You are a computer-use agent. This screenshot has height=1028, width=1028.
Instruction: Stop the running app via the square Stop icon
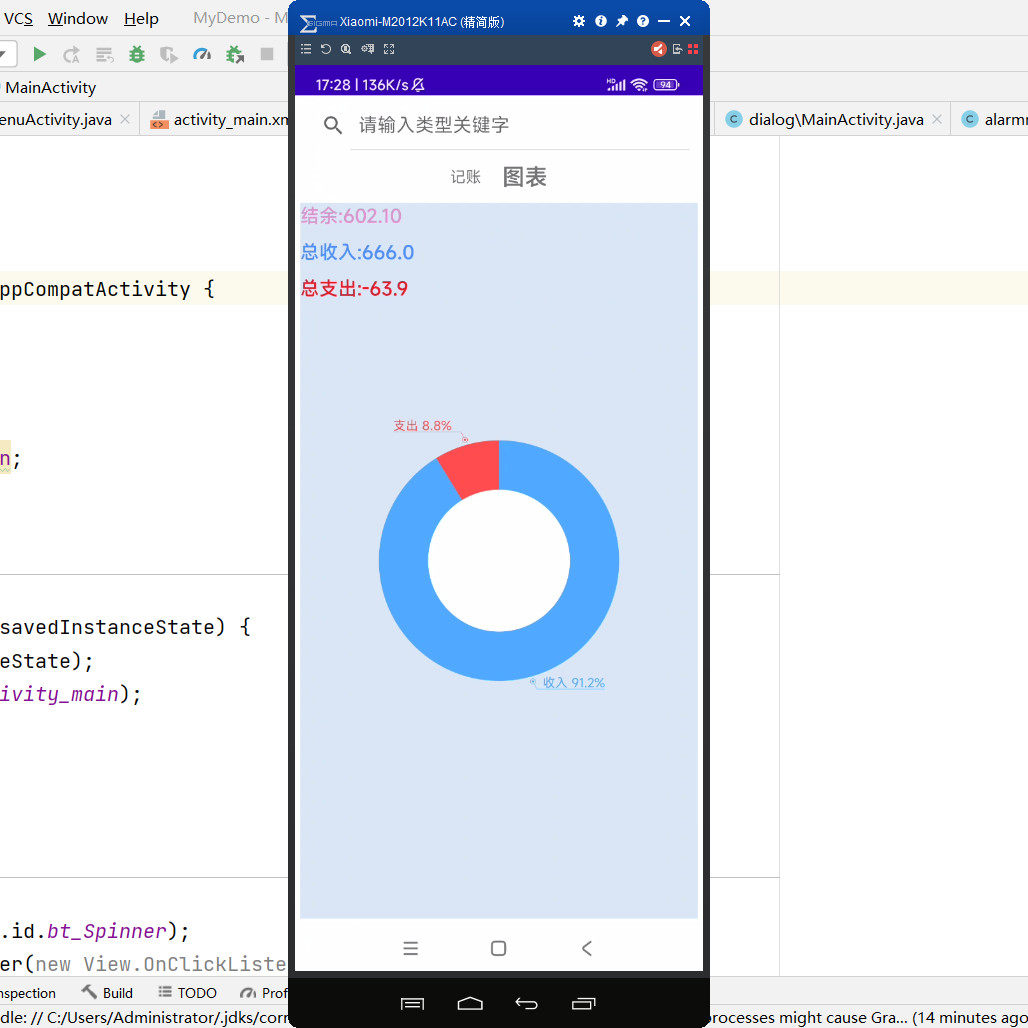point(266,54)
